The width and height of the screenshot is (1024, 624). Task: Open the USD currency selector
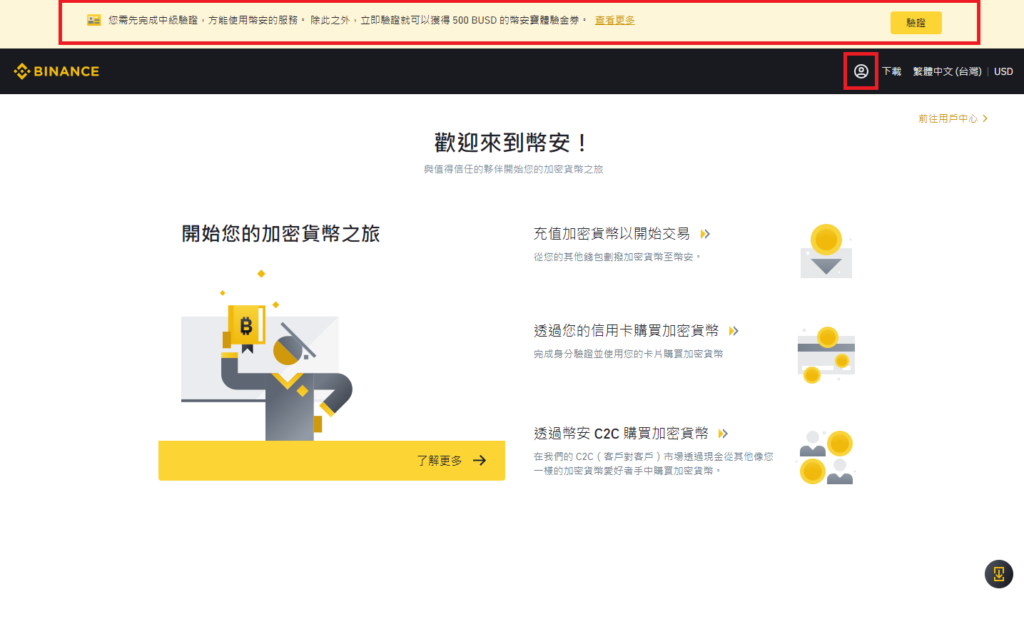[x=1003, y=71]
